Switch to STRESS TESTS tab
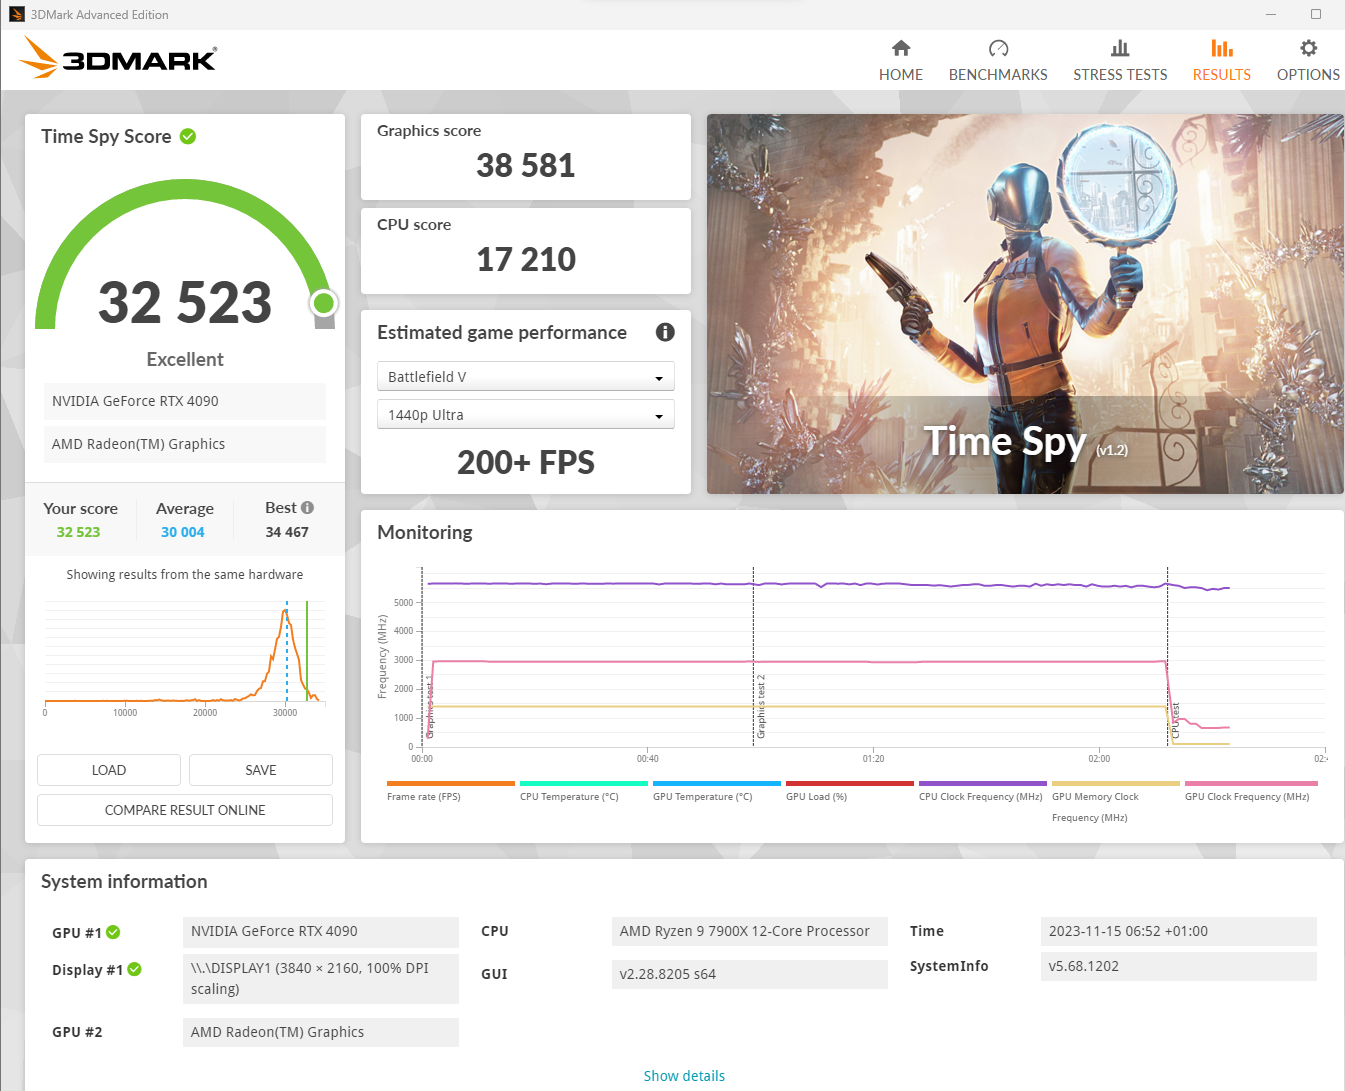 point(1120,61)
